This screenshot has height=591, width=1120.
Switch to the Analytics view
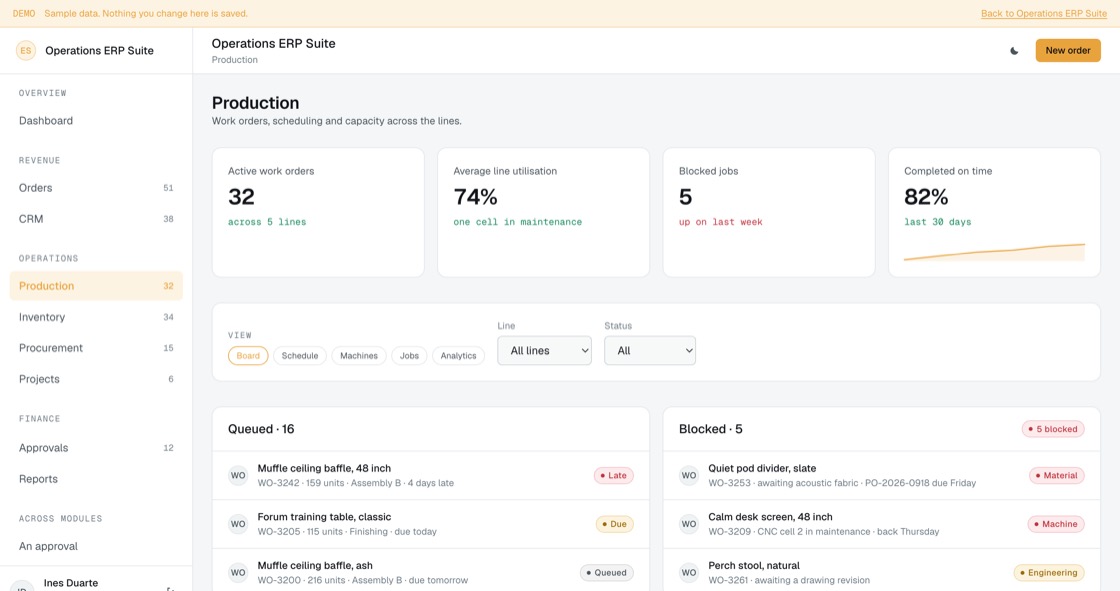[x=459, y=356]
